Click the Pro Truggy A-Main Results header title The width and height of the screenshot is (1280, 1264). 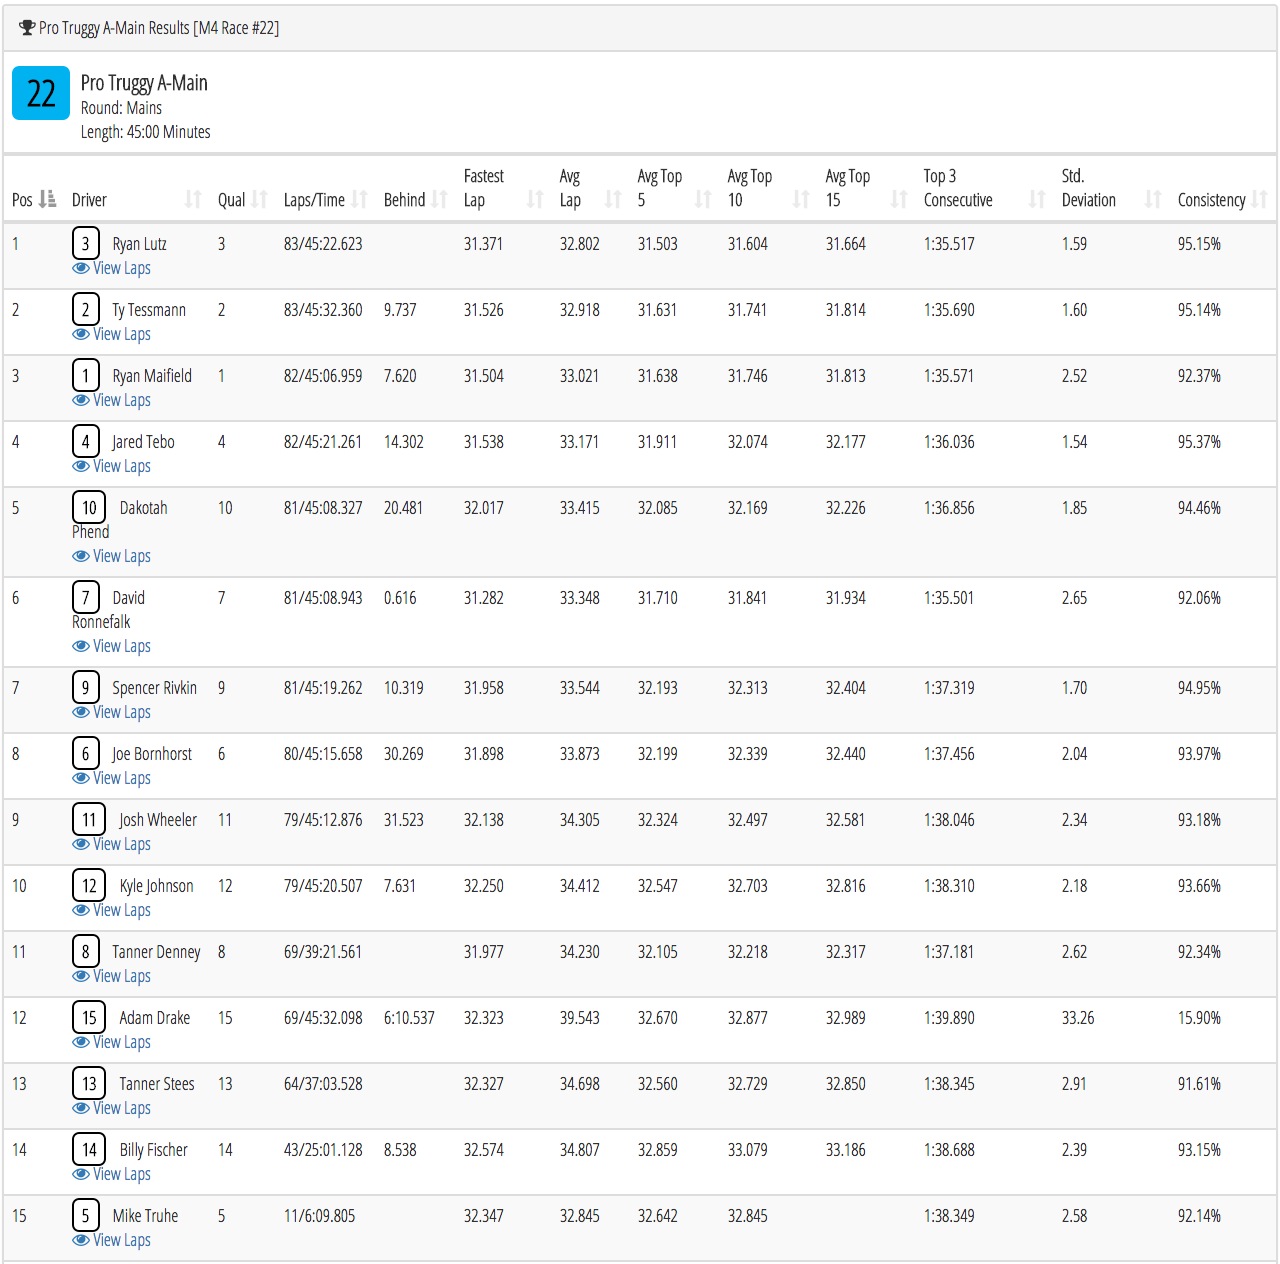159,28
